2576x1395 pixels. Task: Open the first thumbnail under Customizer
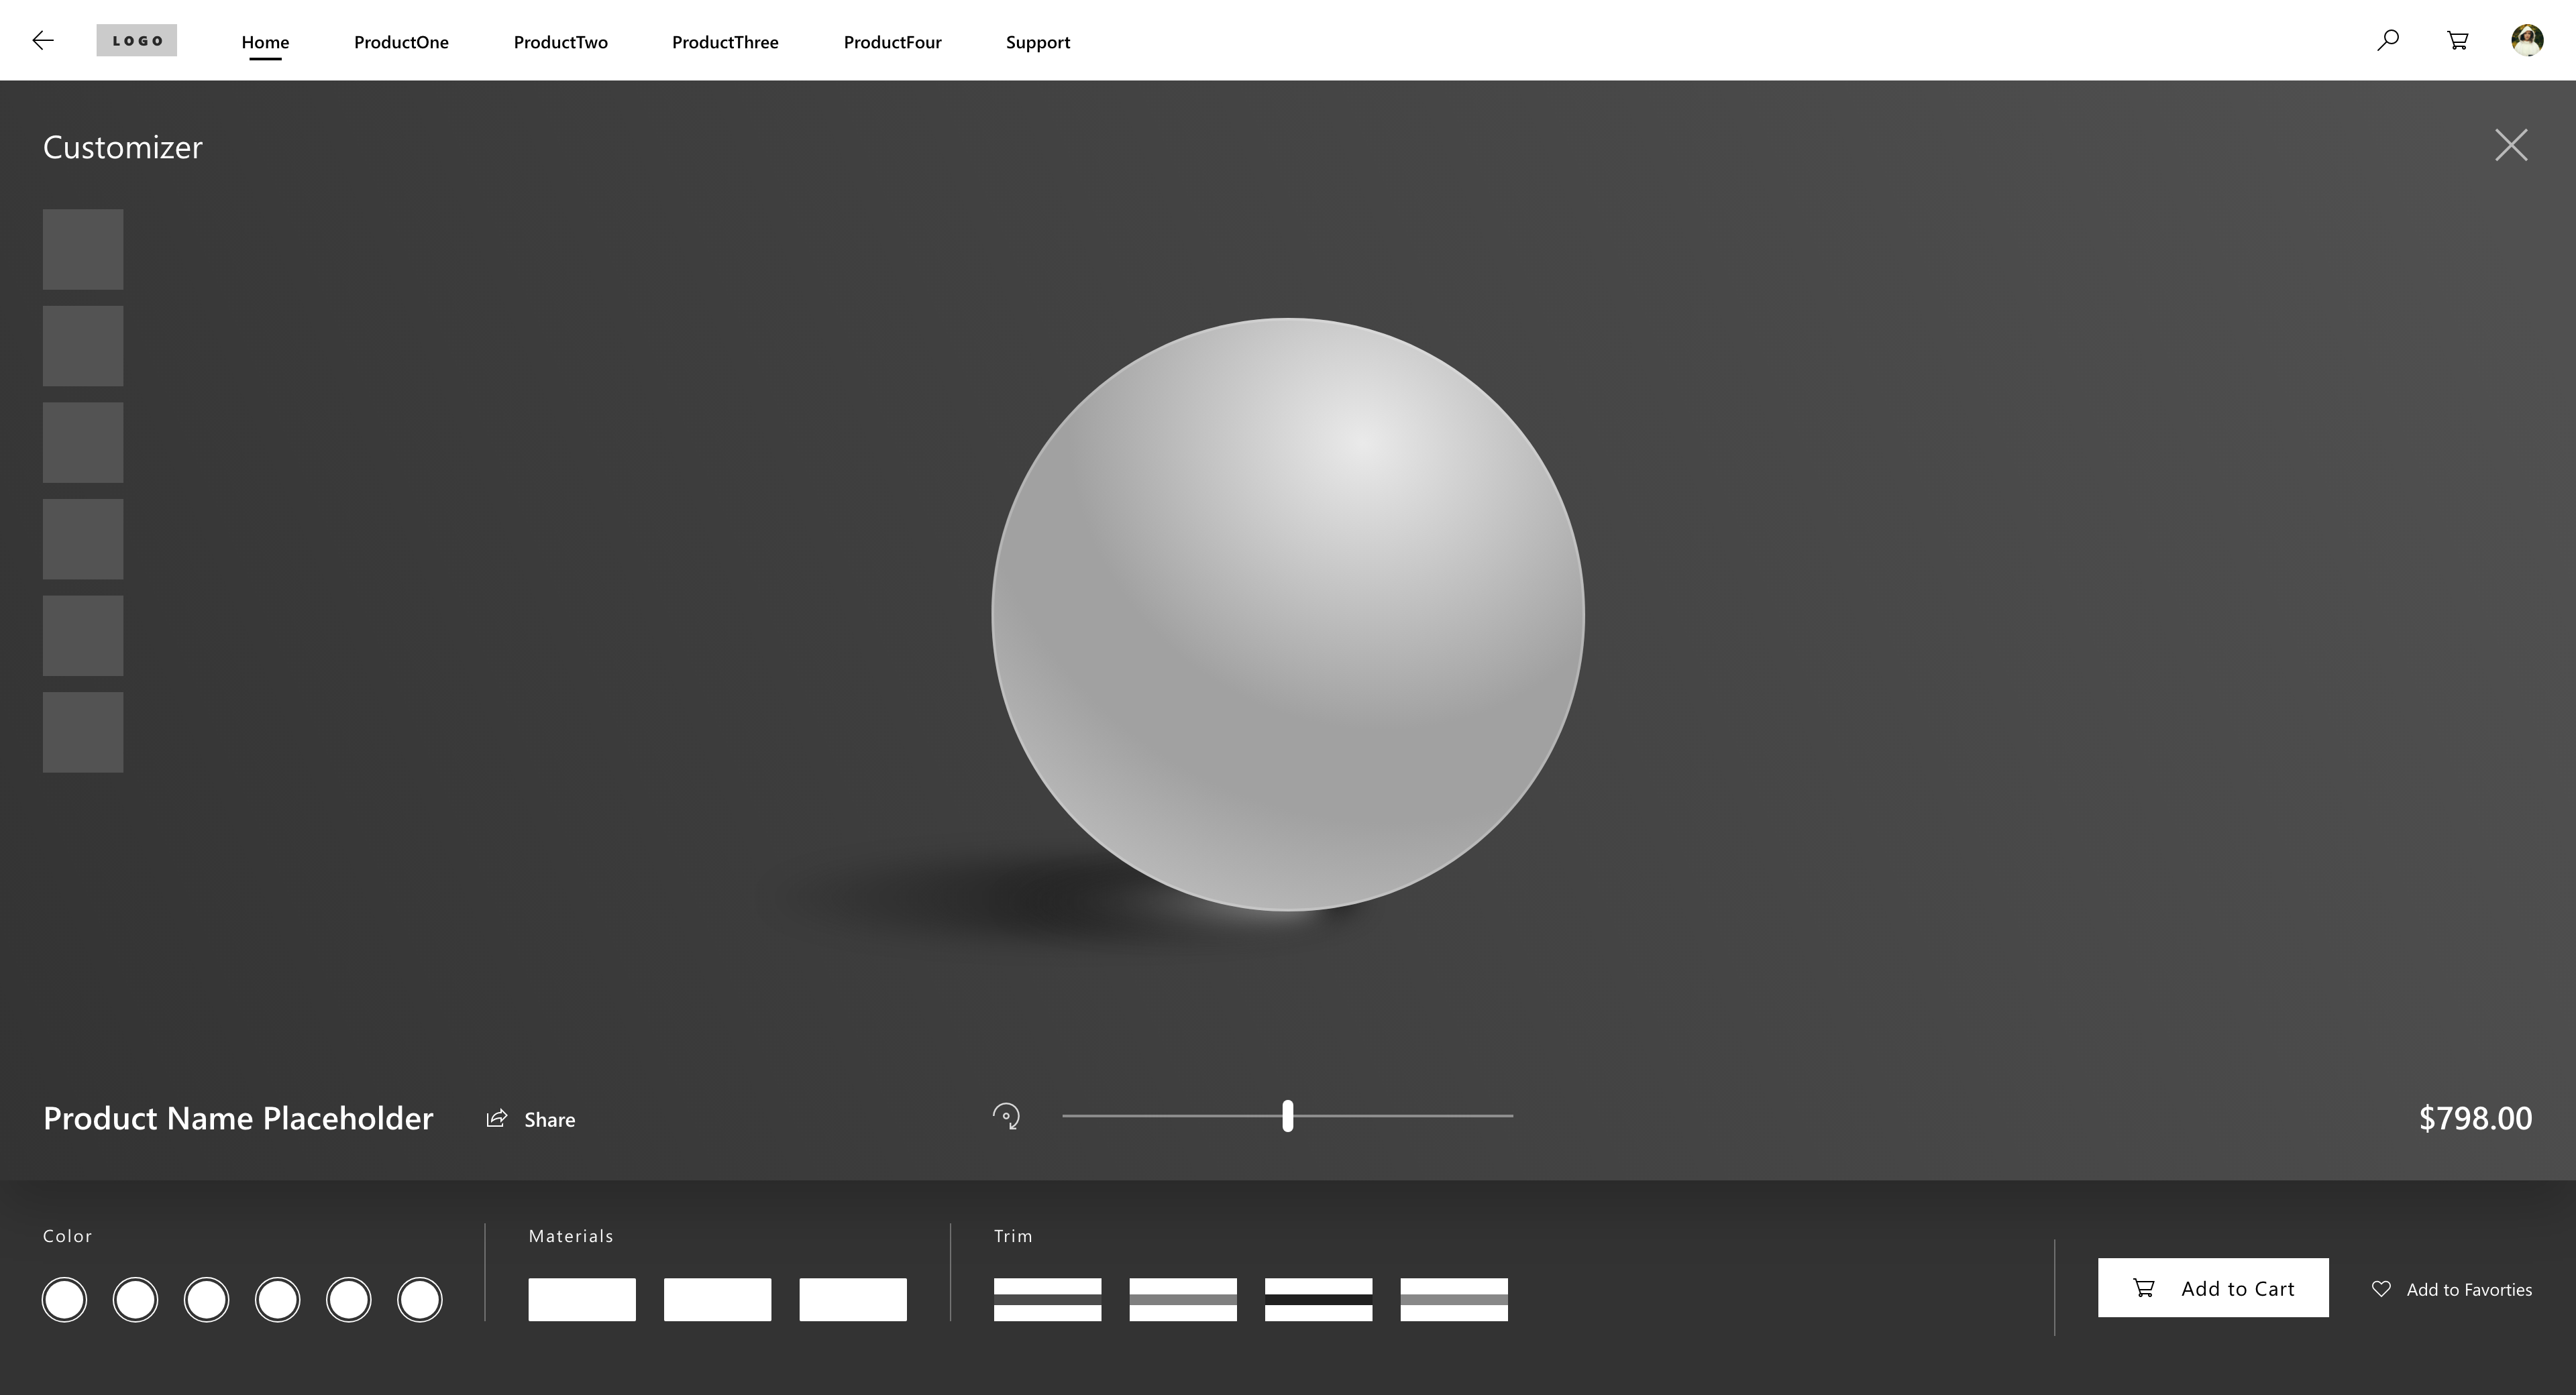click(x=83, y=249)
